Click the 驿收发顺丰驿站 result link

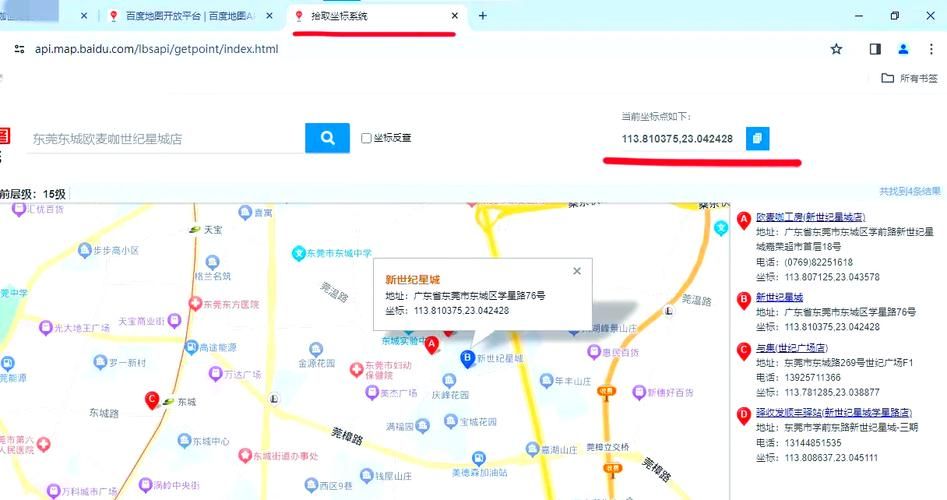832,412
